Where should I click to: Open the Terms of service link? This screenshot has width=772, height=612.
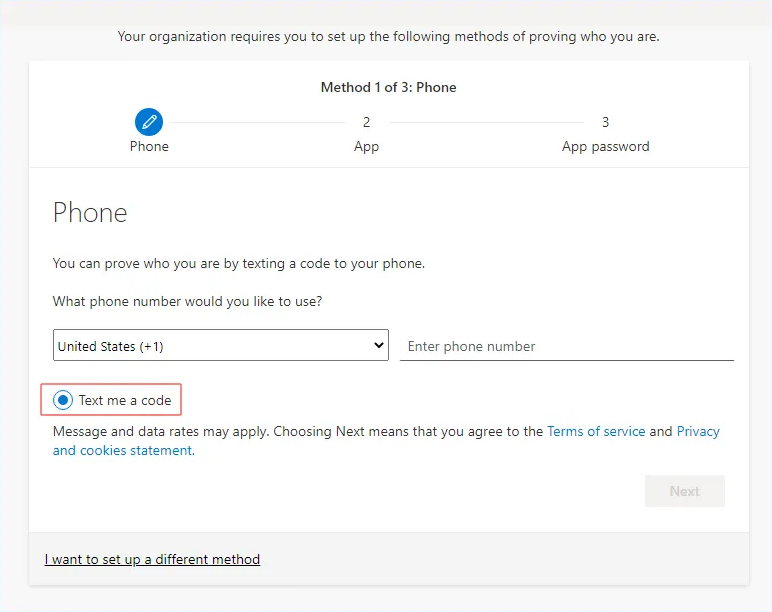click(x=596, y=431)
